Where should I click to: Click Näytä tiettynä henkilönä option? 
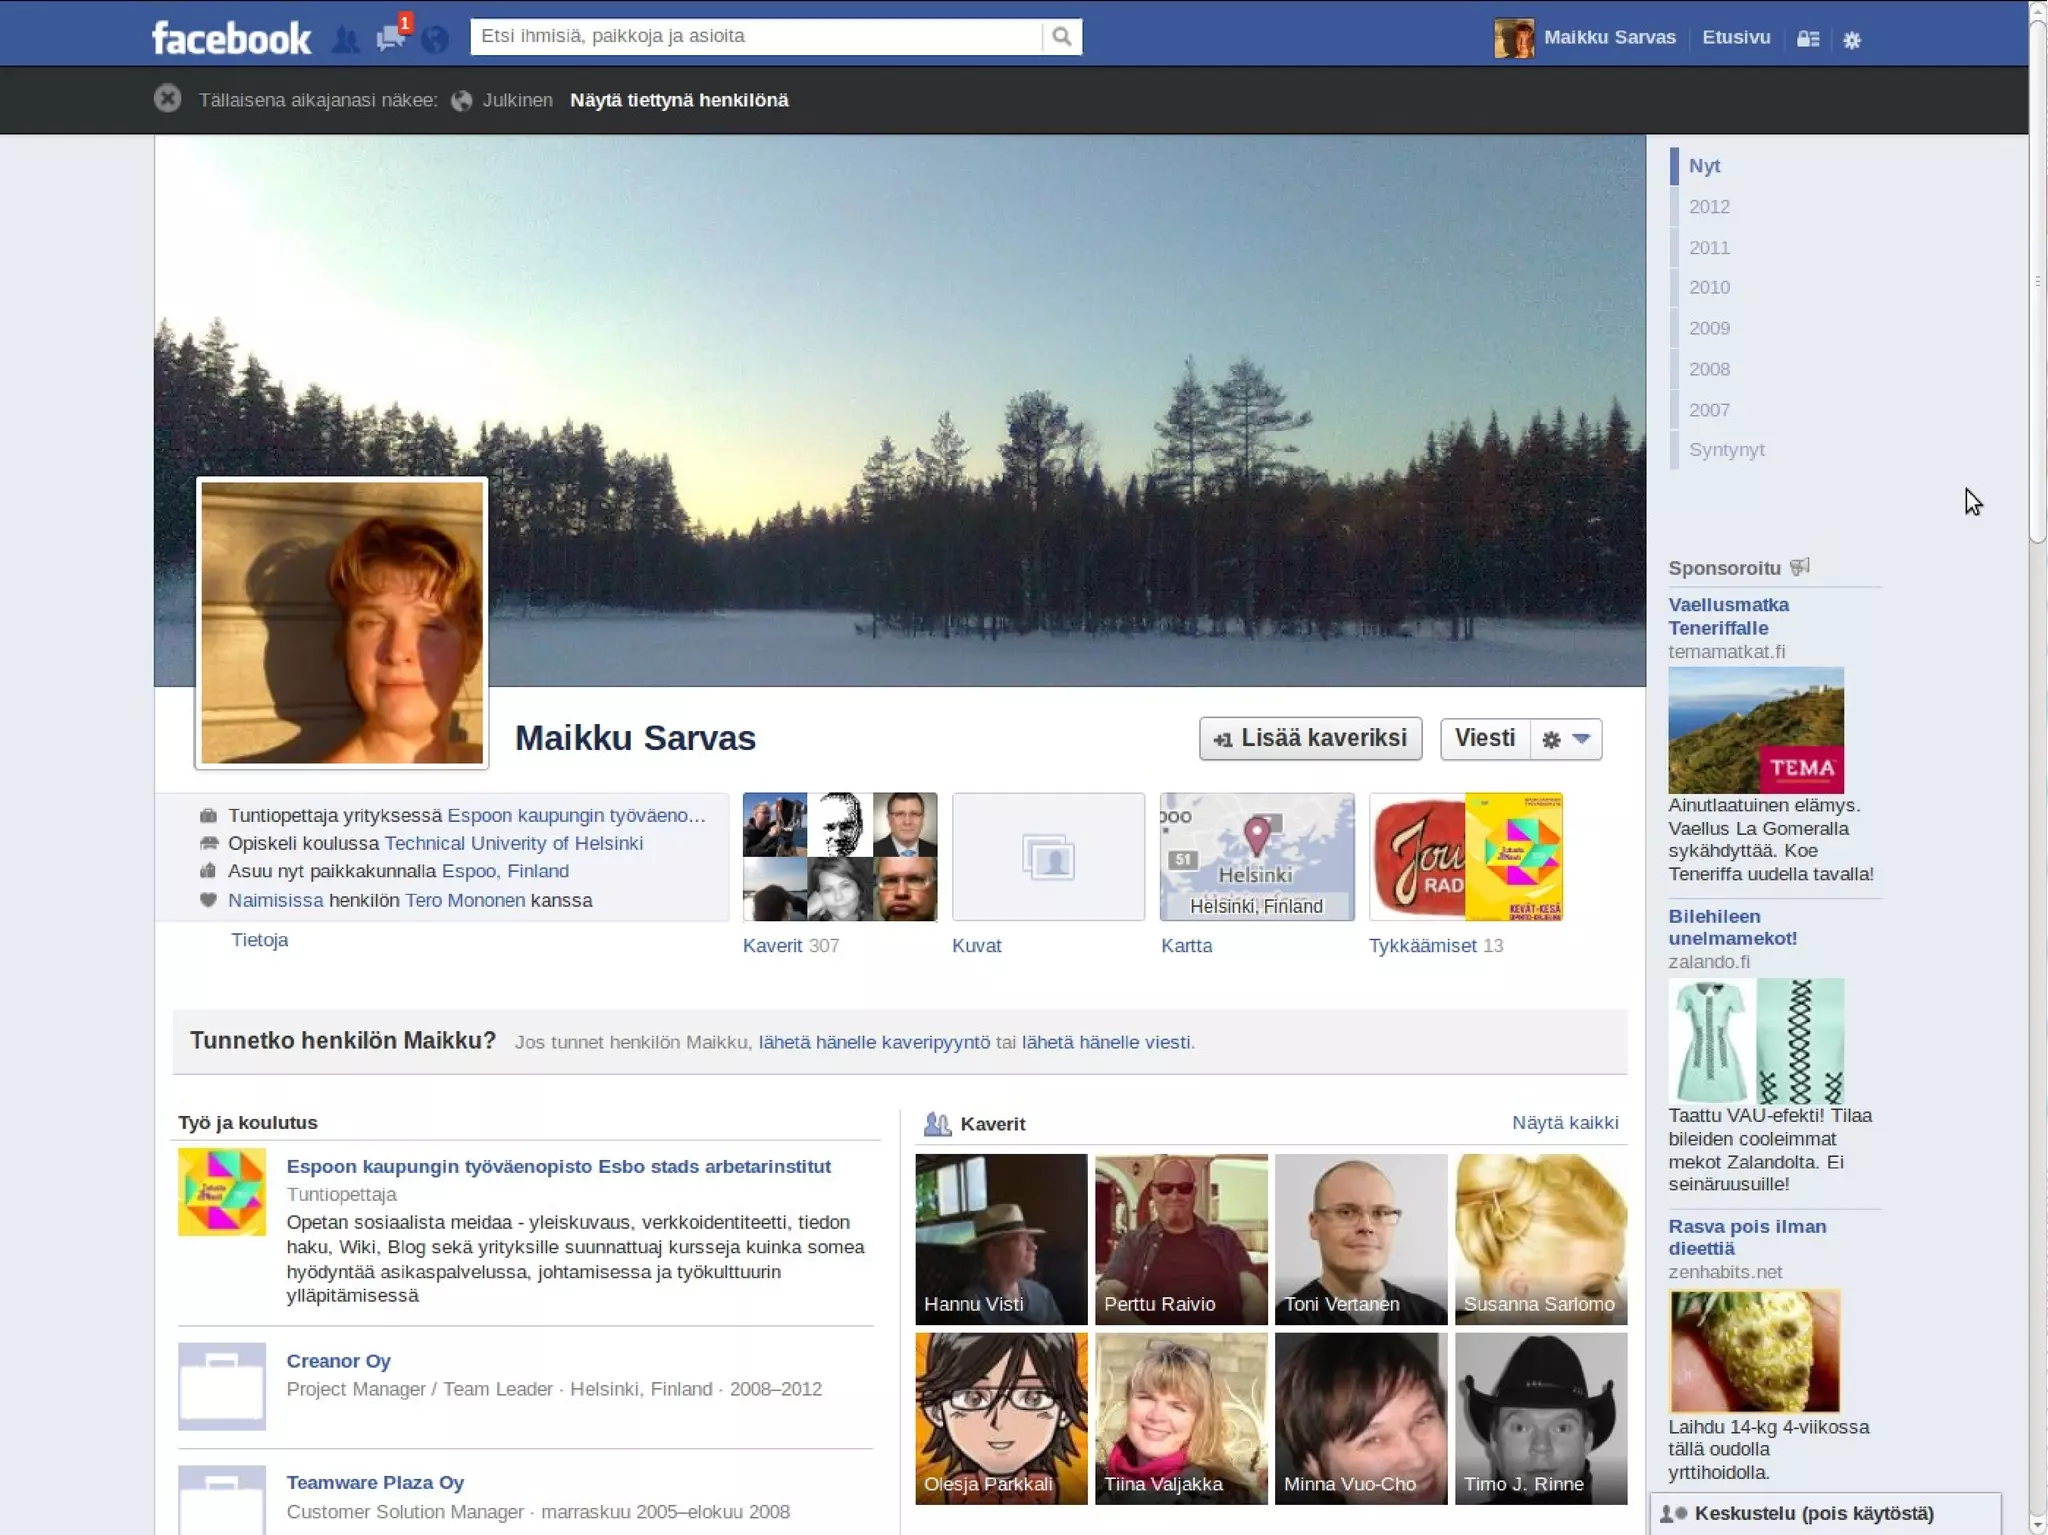[679, 100]
